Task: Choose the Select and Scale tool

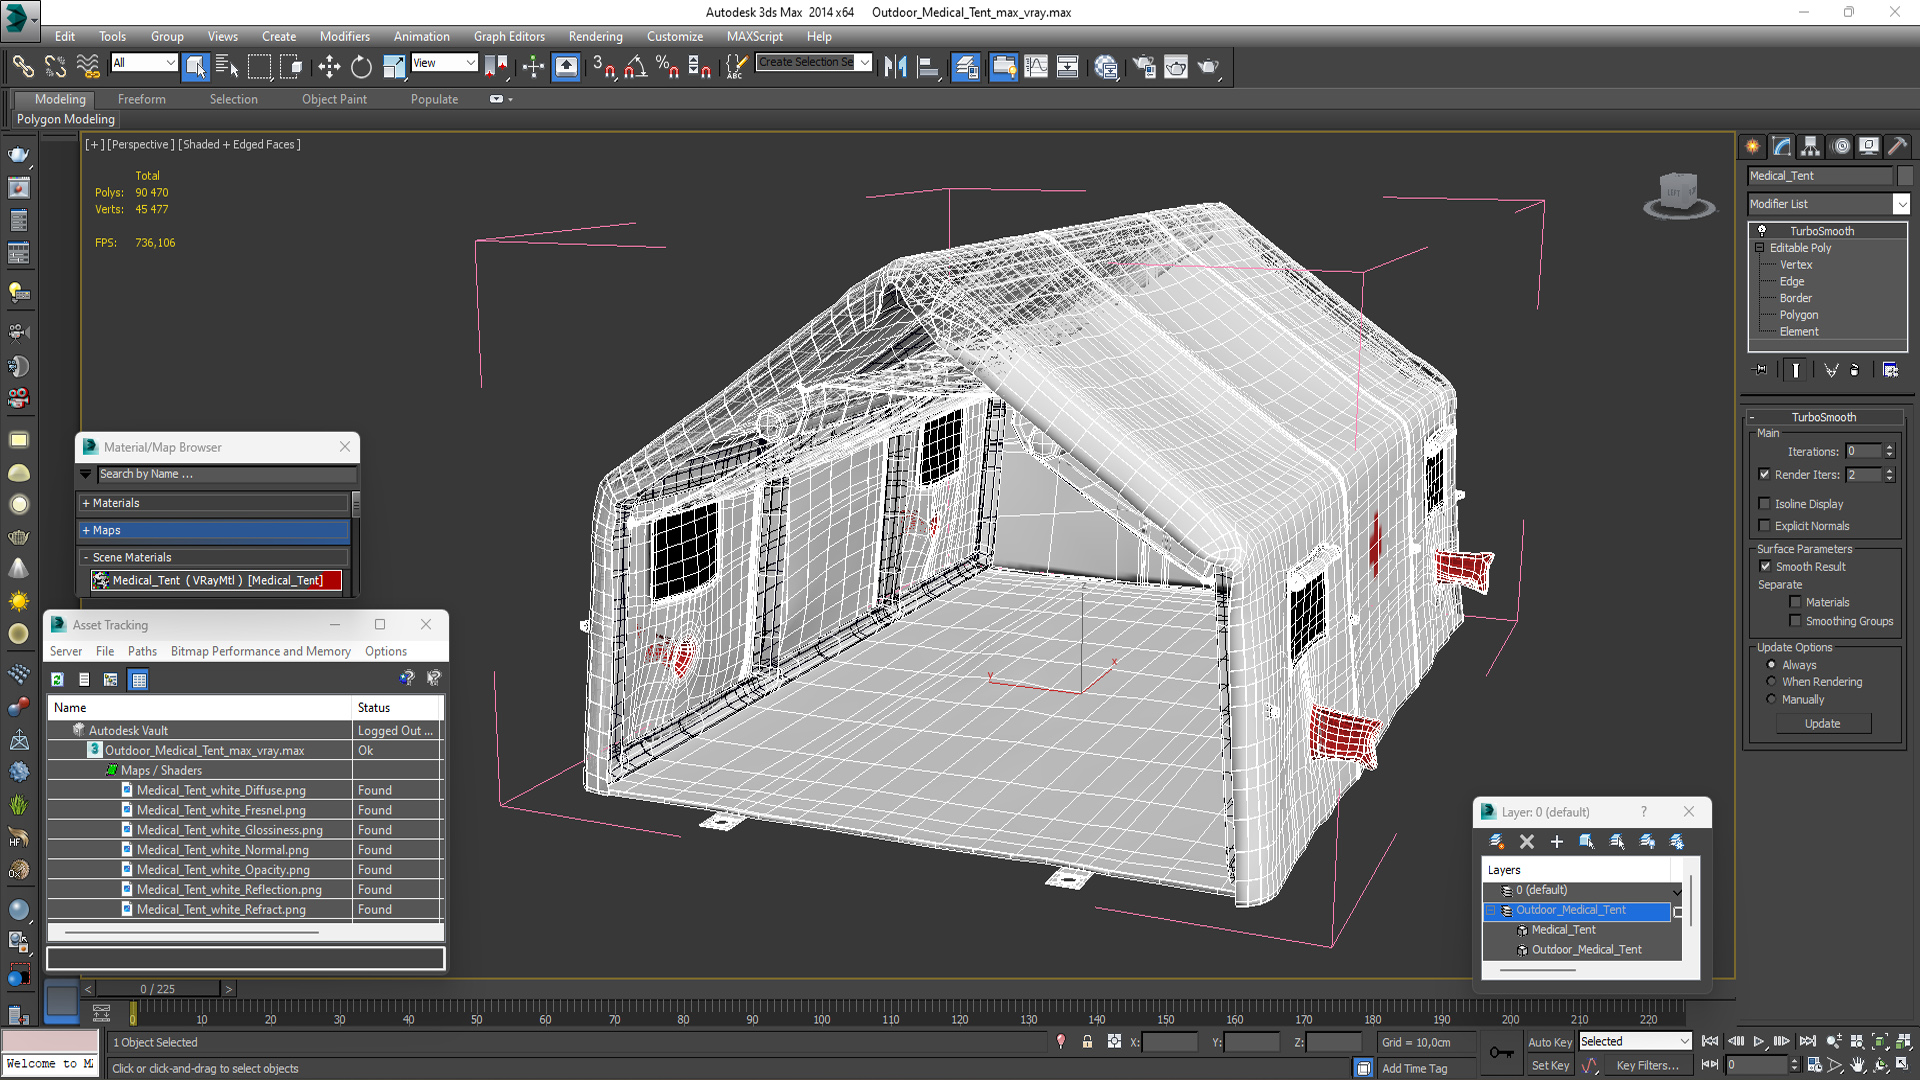Action: click(x=393, y=67)
